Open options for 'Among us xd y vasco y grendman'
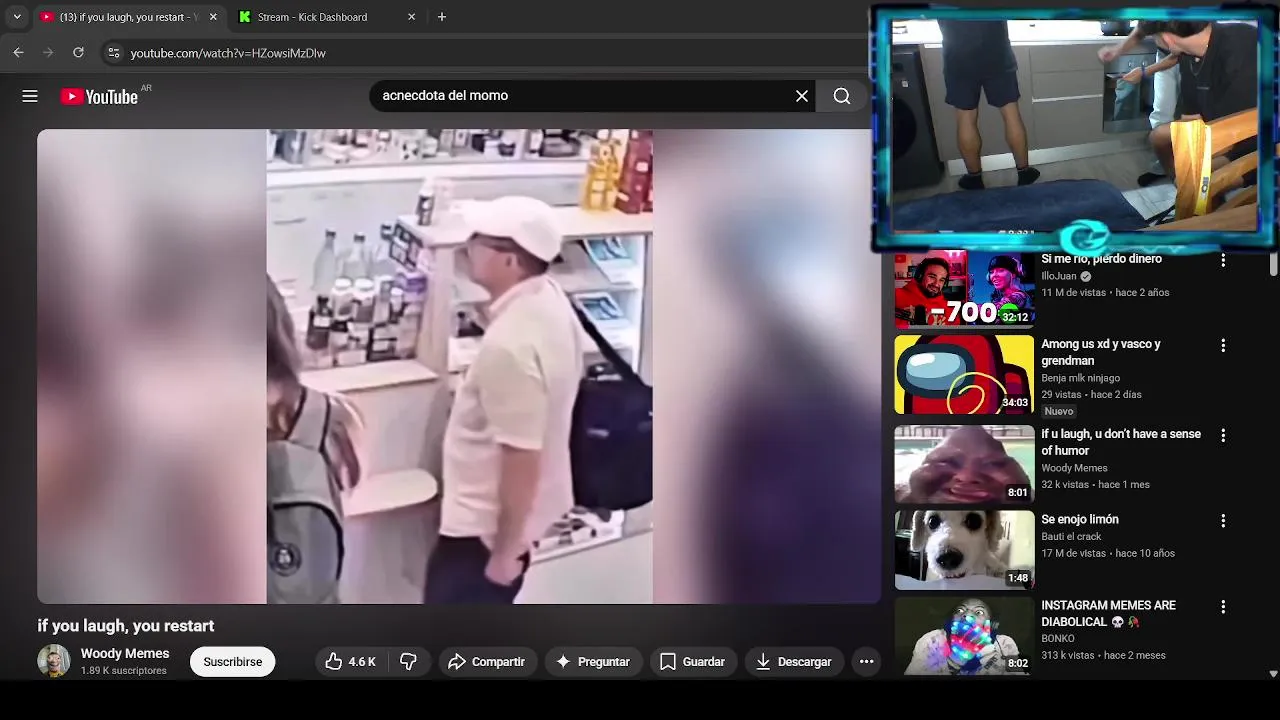The image size is (1280, 720). click(x=1223, y=345)
